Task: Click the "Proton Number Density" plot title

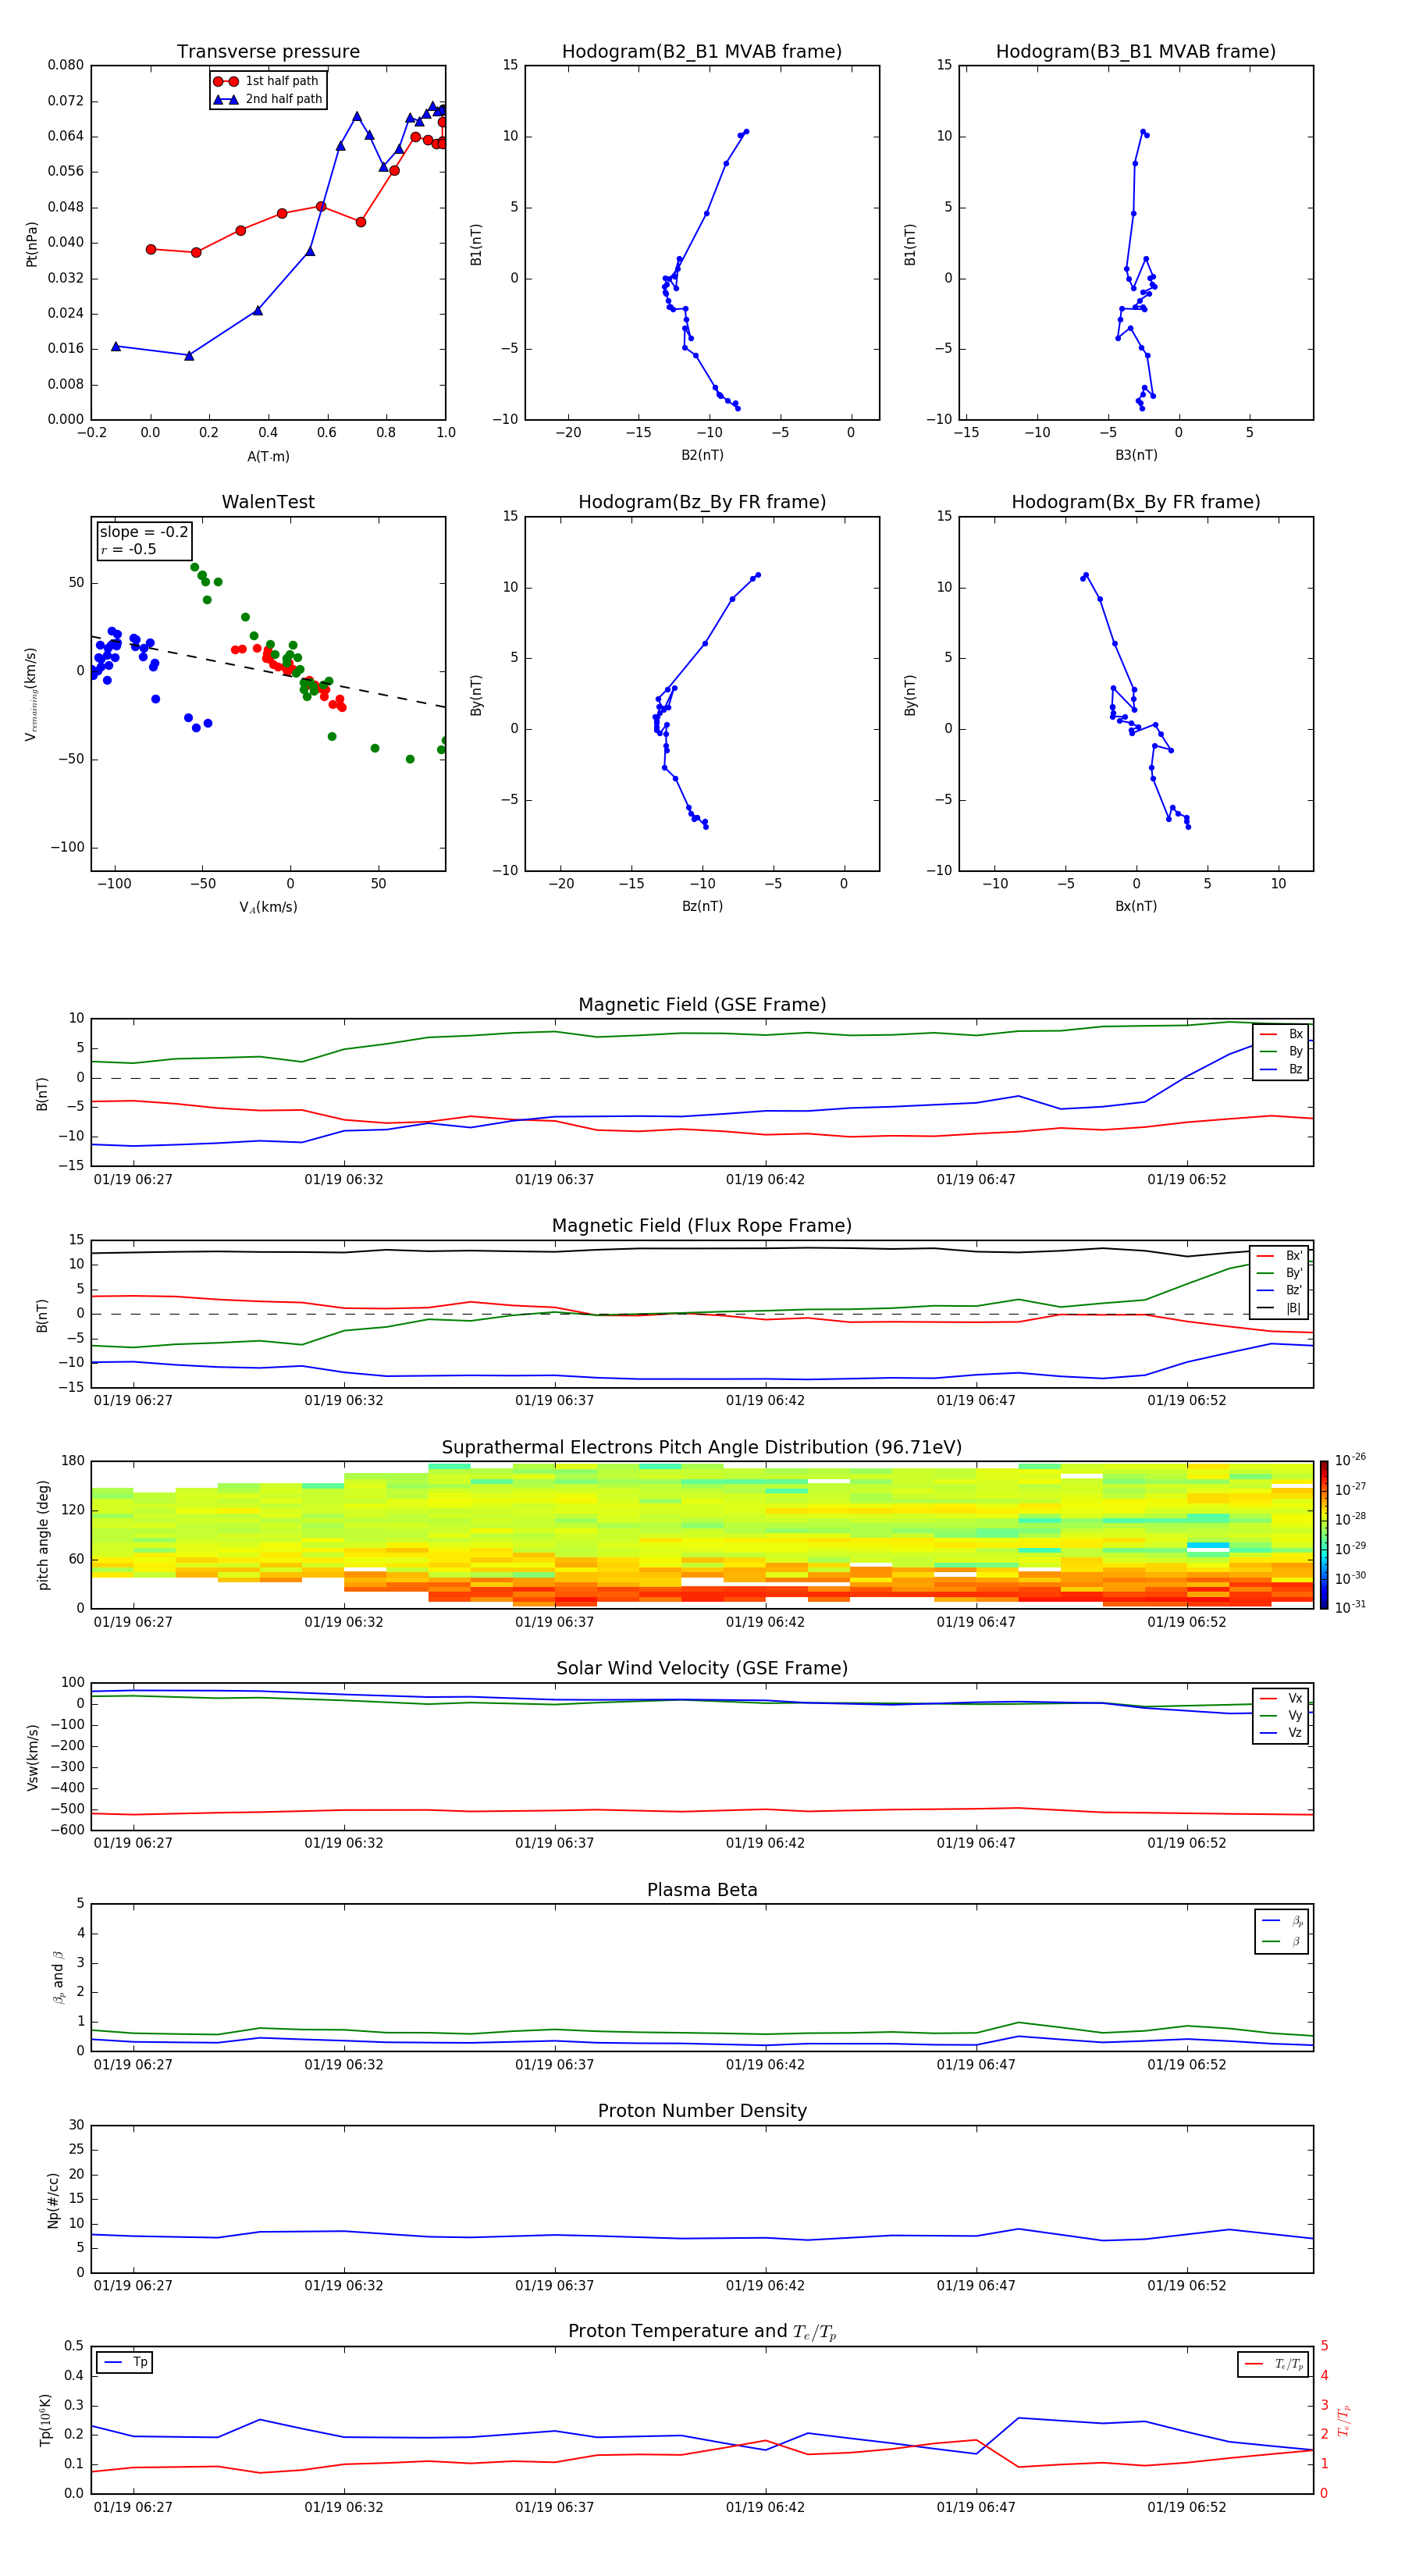Action: pos(702,2112)
